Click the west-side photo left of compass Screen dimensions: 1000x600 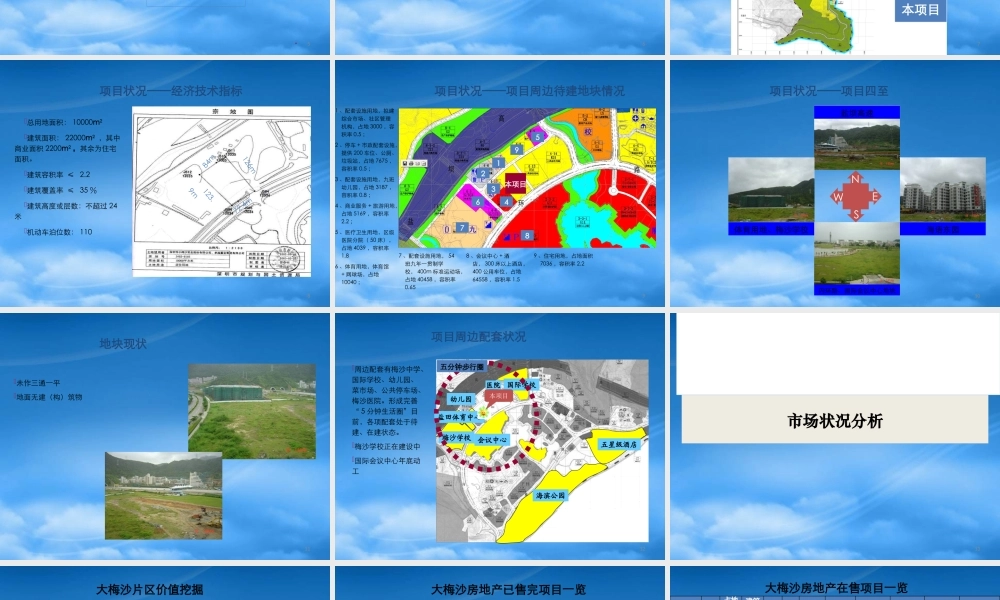[x=771, y=190]
